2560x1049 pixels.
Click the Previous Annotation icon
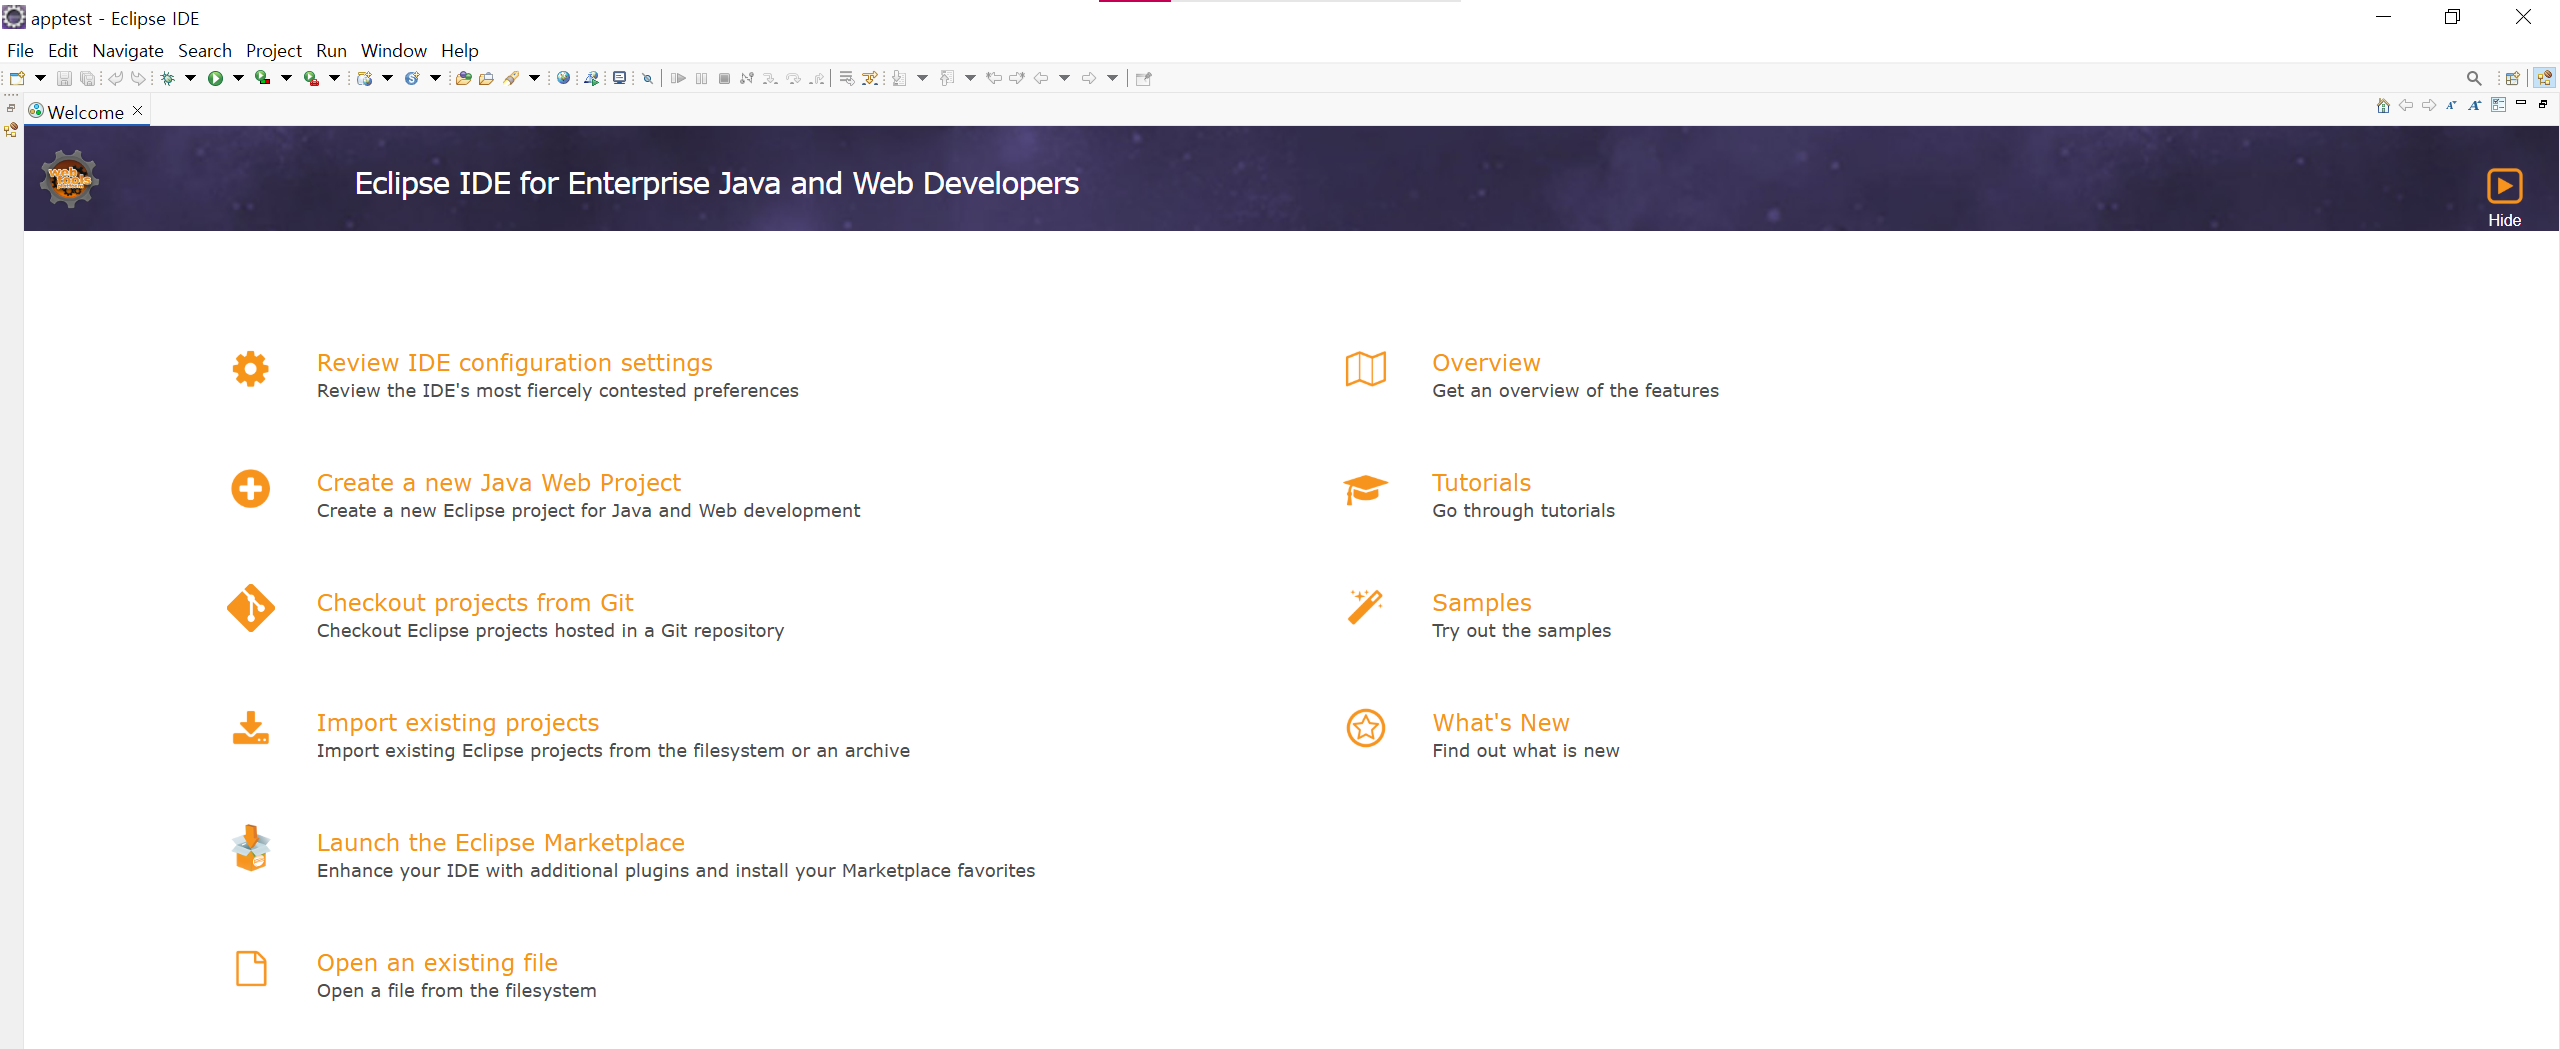tap(947, 78)
